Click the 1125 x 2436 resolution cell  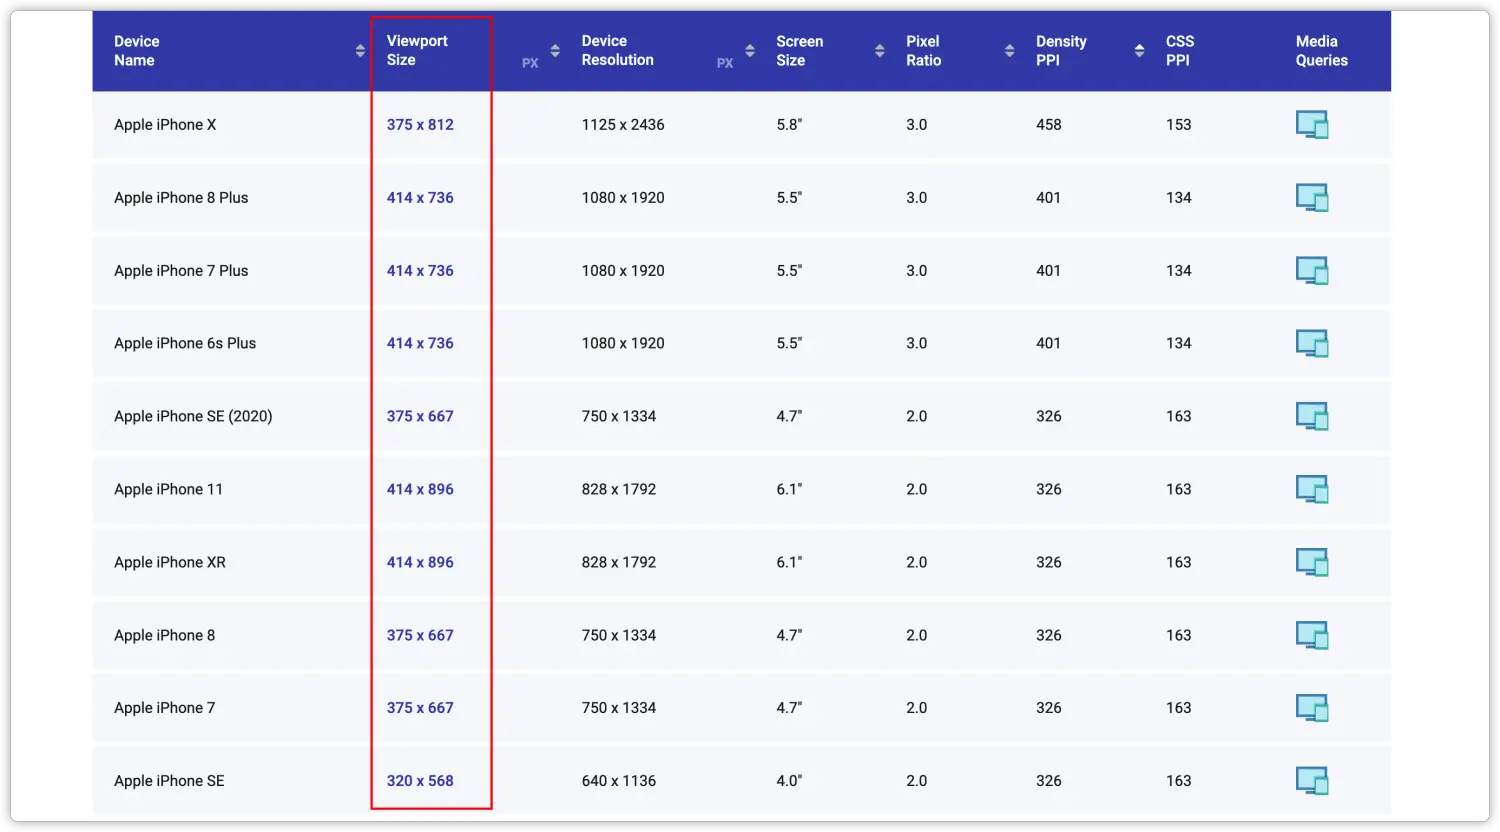(x=623, y=125)
